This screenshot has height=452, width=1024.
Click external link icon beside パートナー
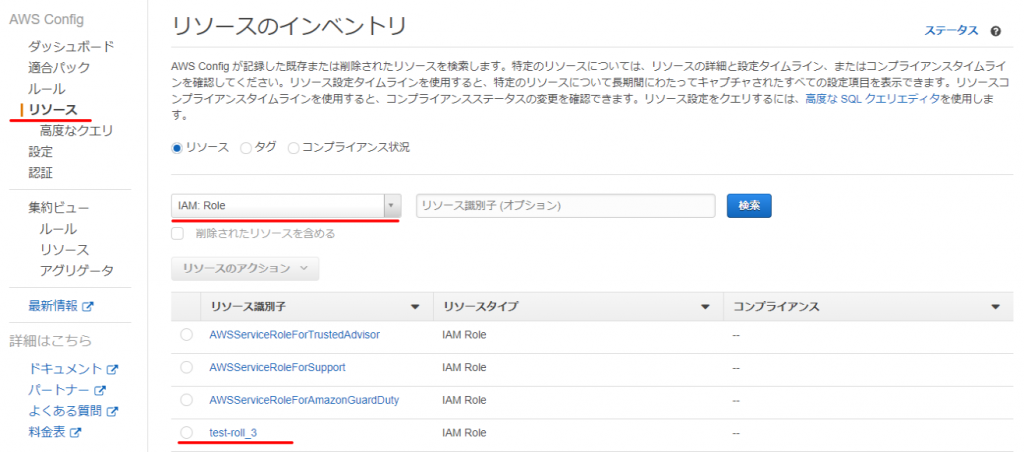pyautogui.click(x=99, y=391)
